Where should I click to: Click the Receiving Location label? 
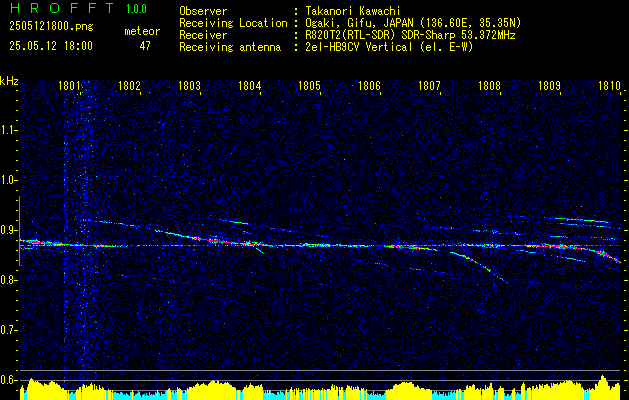pyautogui.click(x=233, y=23)
